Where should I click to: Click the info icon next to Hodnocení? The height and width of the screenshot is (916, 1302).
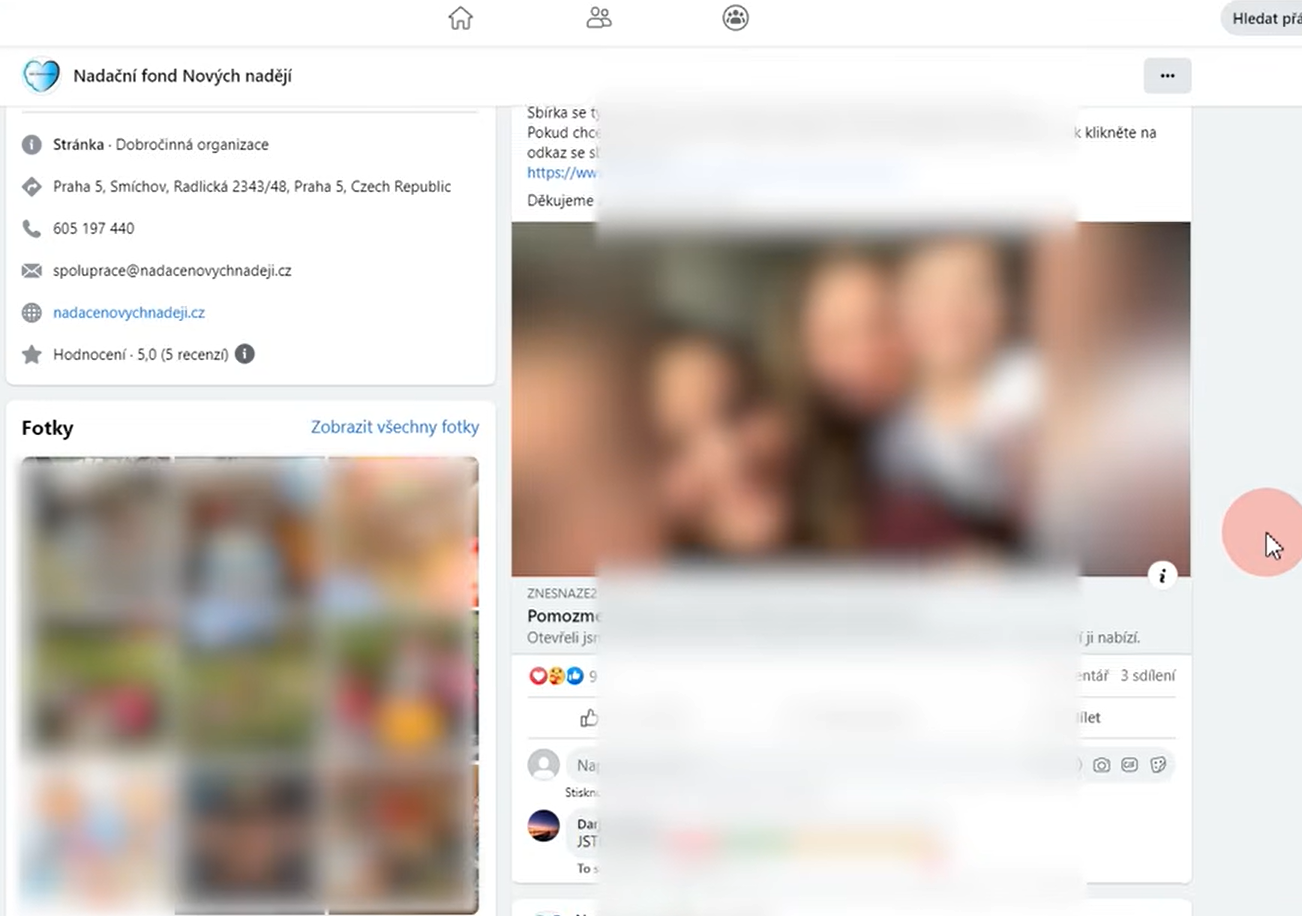click(245, 354)
